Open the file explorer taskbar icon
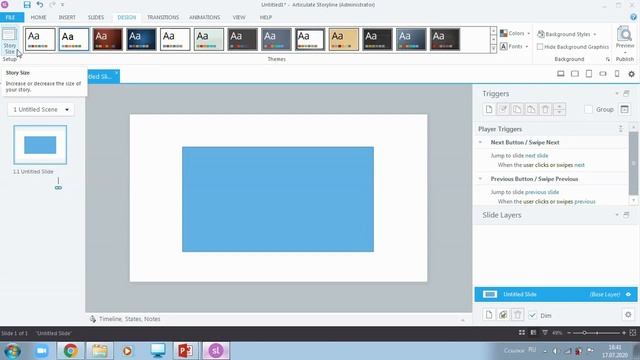The height and width of the screenshot is (360, 640). [x=99, y=351]
